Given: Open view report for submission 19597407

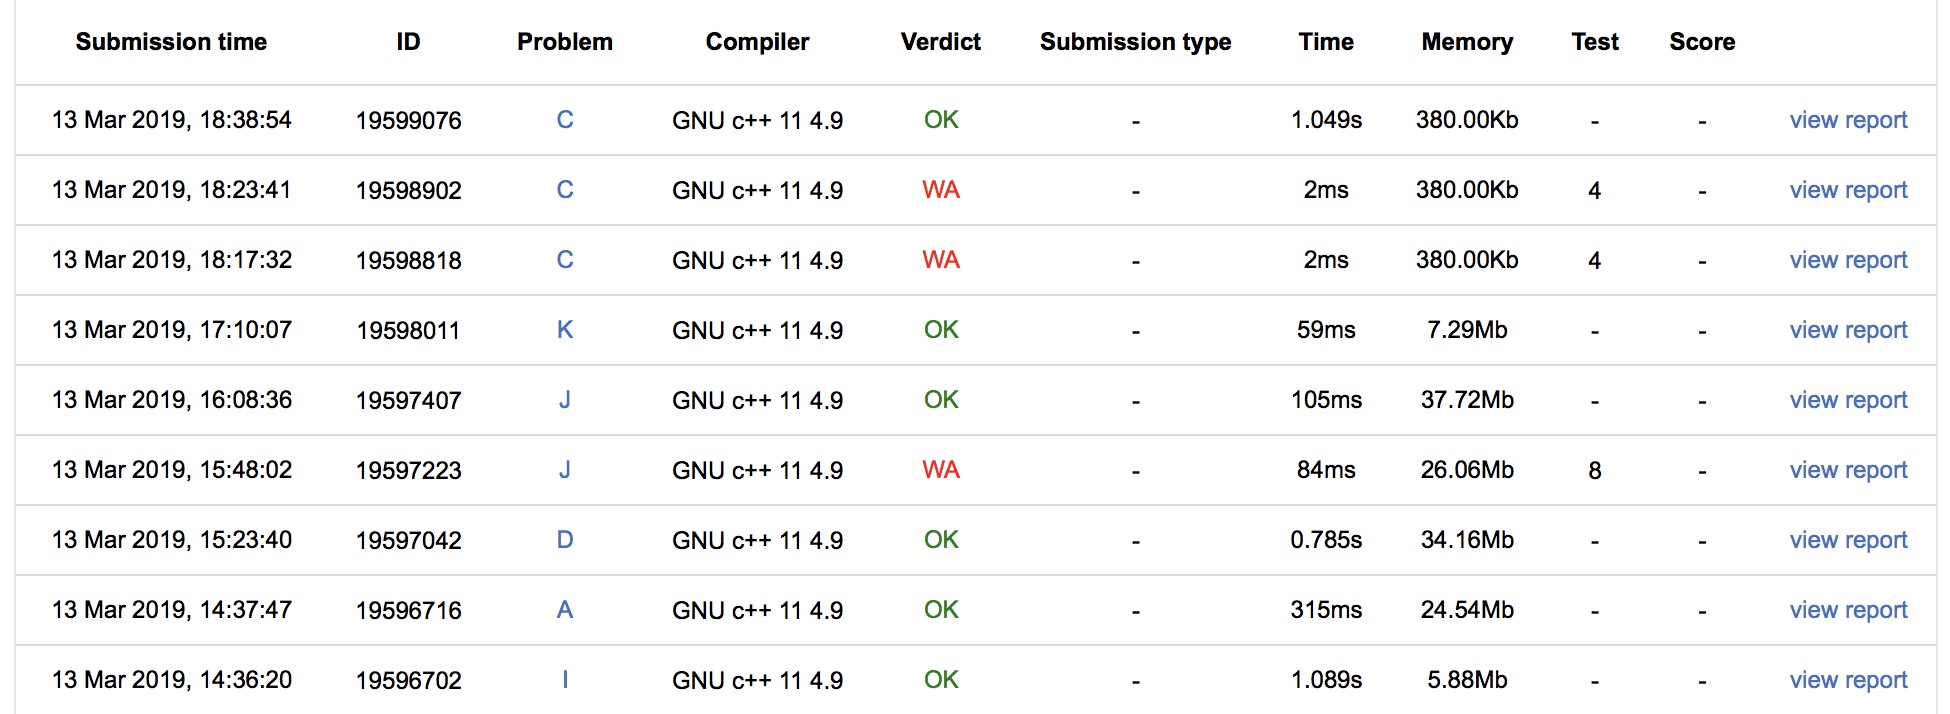Looking at the screenshot, I should click(1848, 400).
